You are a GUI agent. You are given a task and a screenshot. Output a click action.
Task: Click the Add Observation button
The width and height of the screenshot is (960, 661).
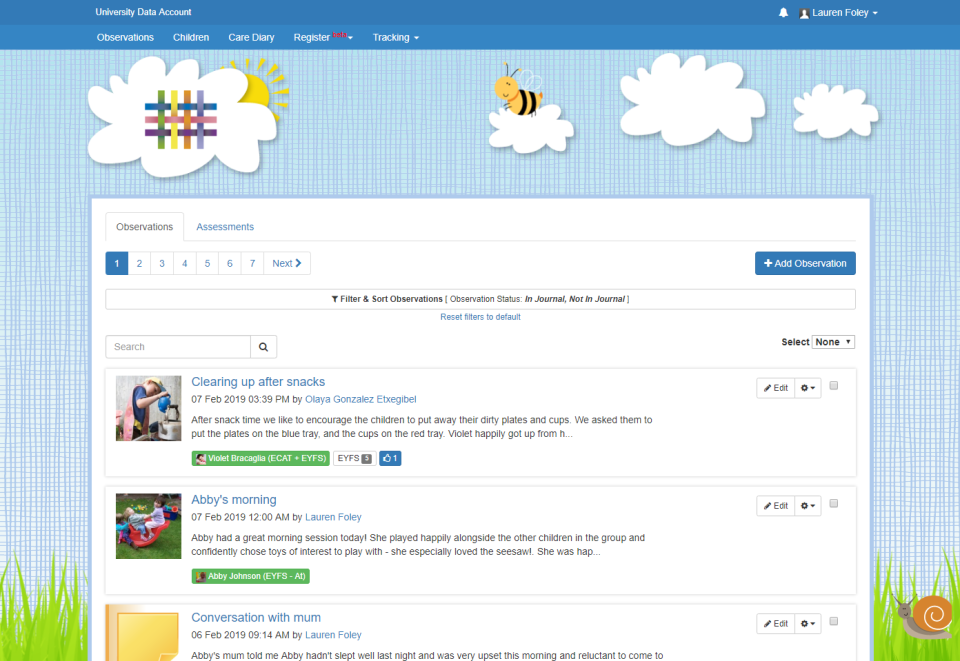pos(805,263)
